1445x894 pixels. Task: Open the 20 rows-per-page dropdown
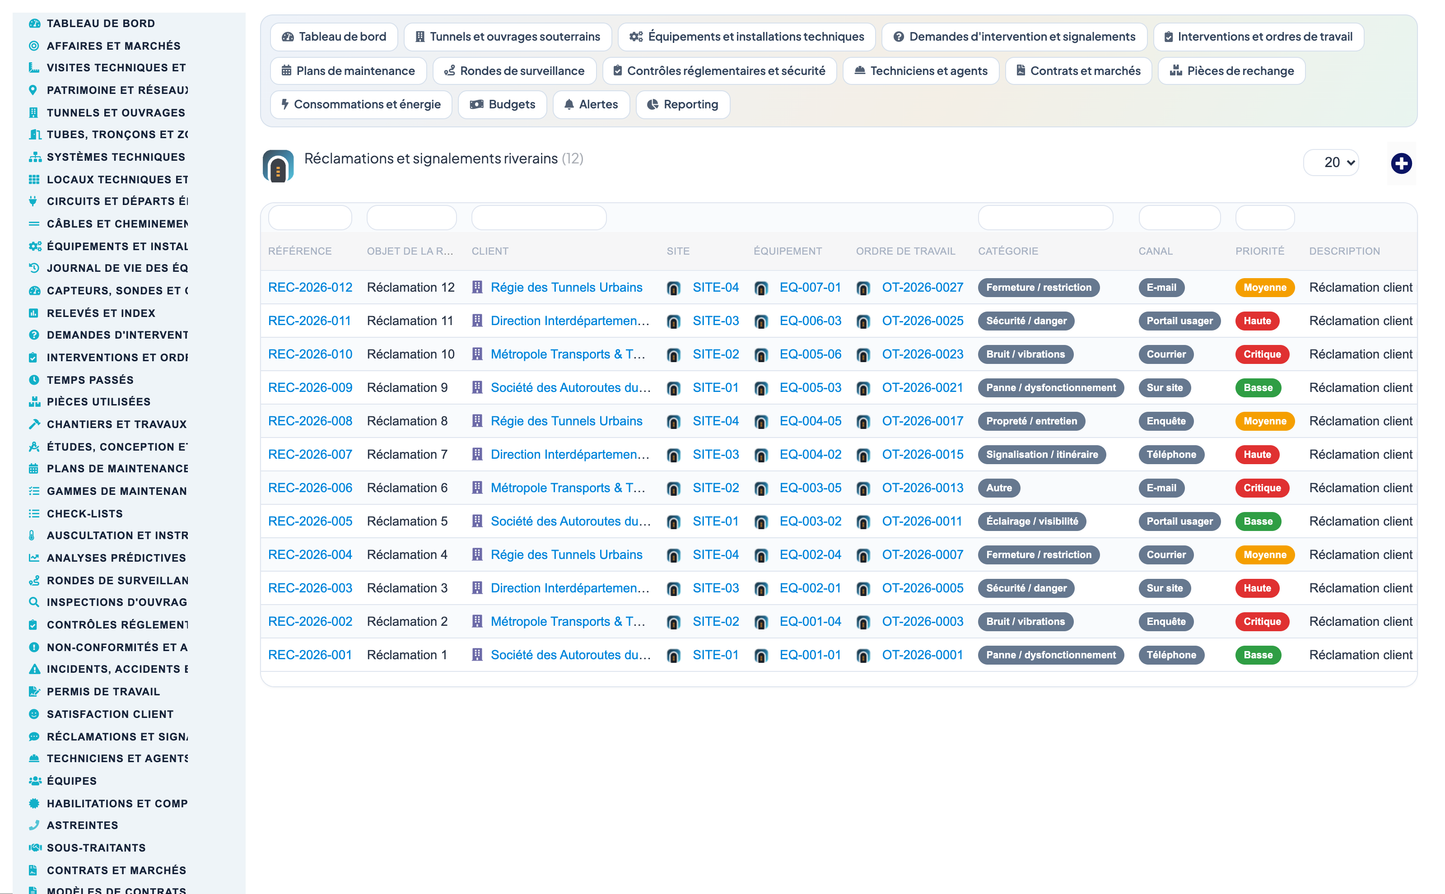(x=1331, y=162)
